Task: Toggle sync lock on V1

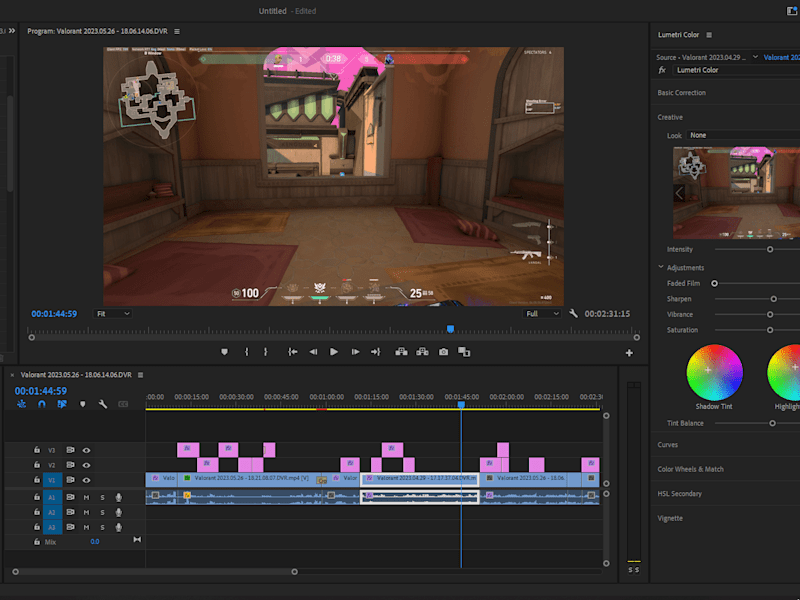Action: [x=70, y=480]
